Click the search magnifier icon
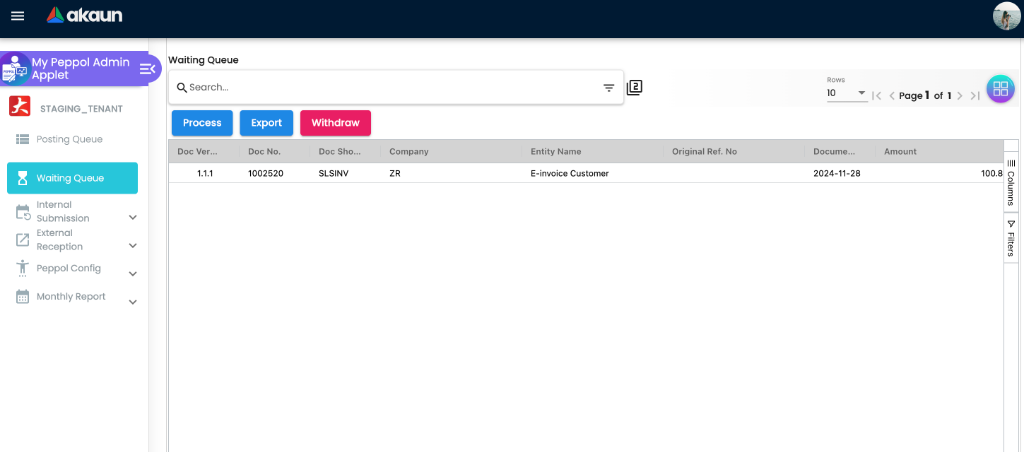This screenshot has width=1024, height=452. 182,88
